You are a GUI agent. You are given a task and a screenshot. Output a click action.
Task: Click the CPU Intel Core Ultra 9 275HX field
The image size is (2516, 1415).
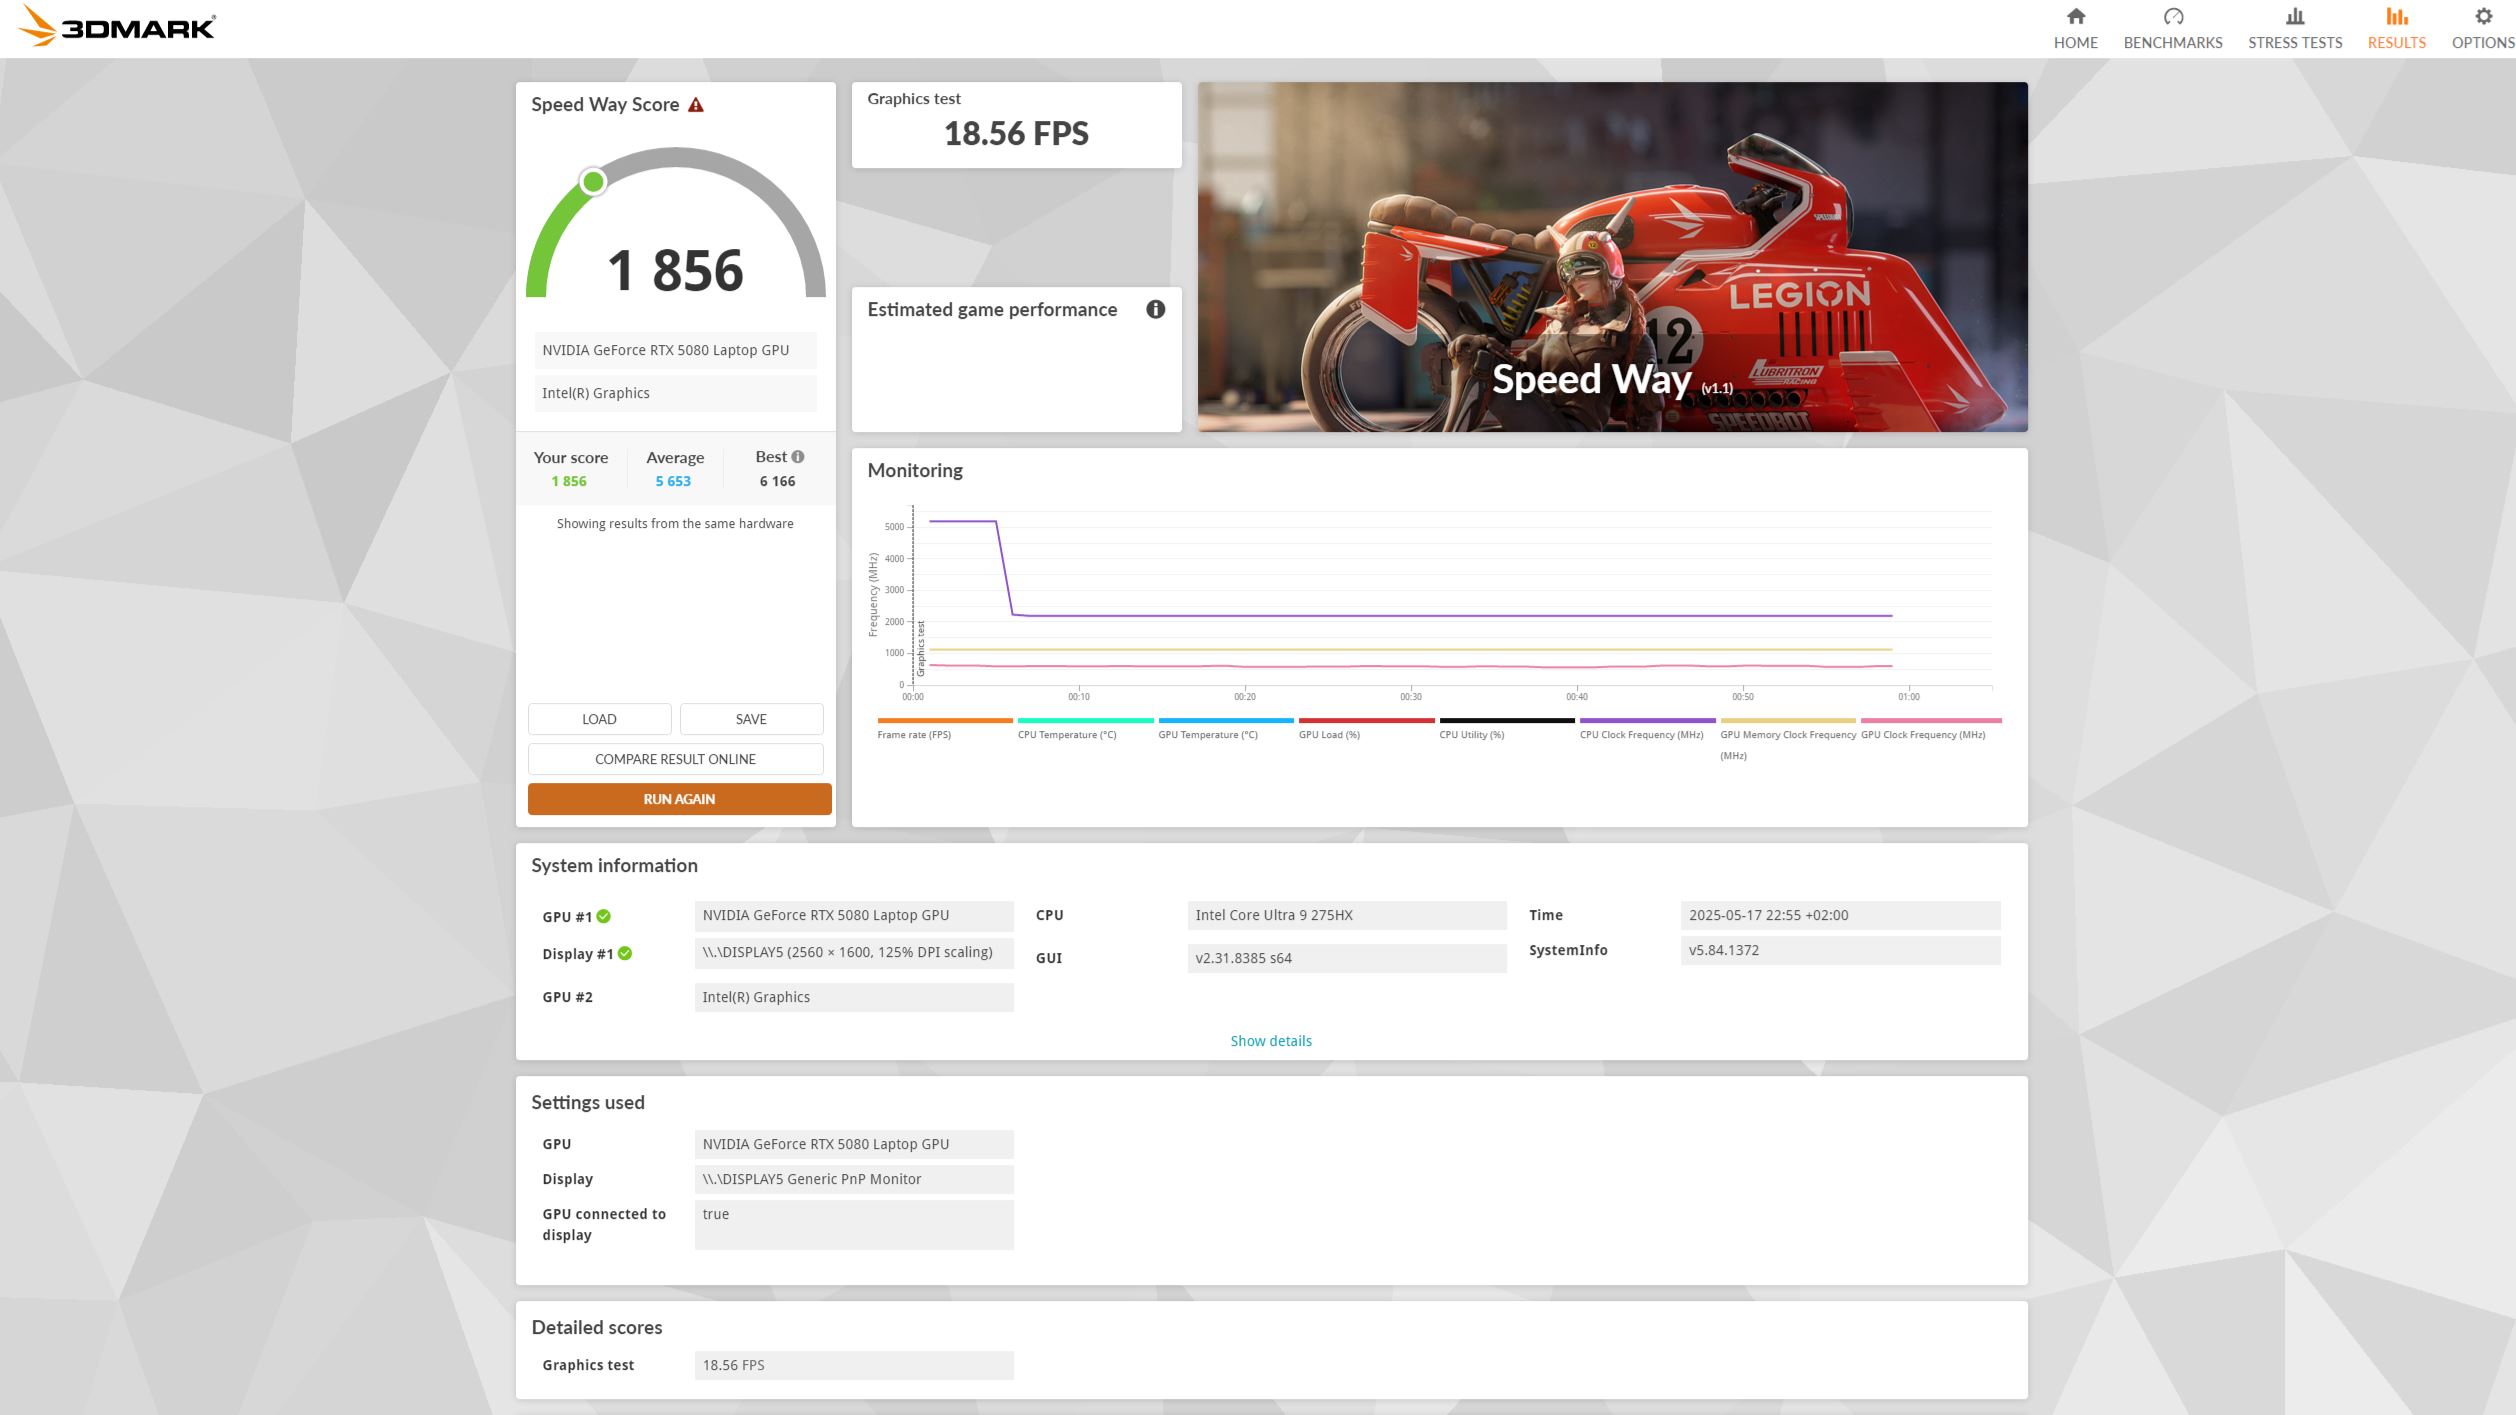point(1347,915)
